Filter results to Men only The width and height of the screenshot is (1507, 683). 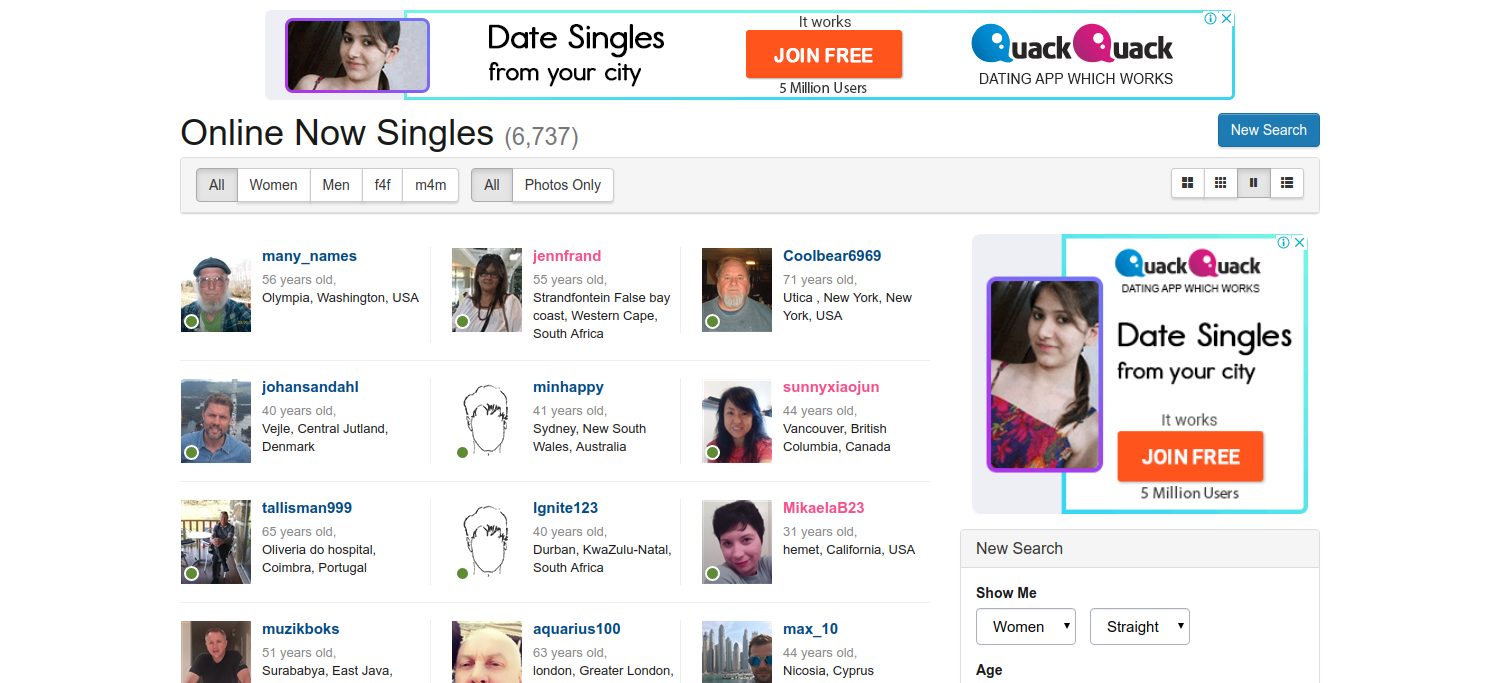tap(336, 185)
